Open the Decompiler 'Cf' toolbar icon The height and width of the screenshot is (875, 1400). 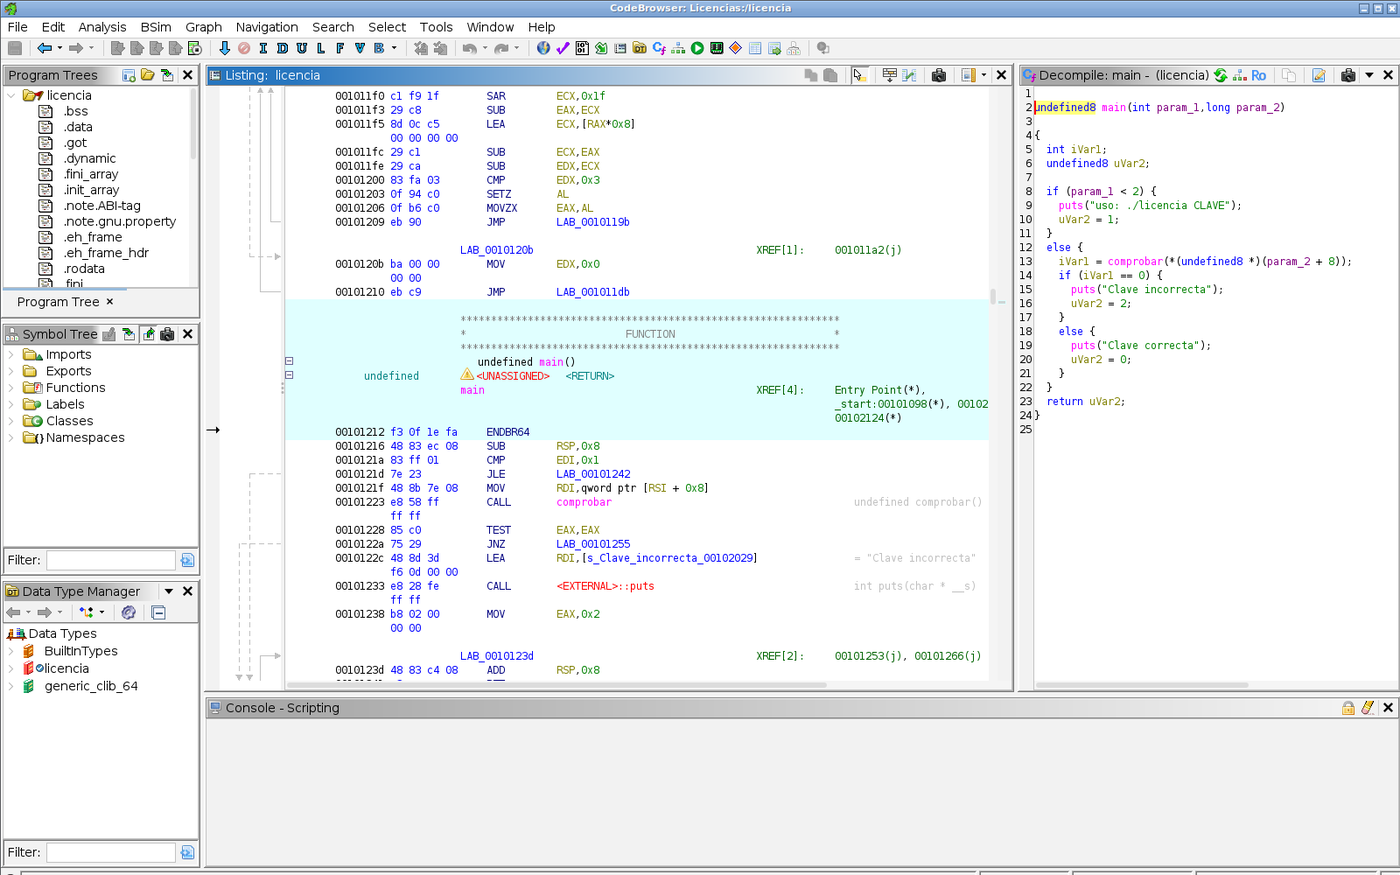click(659, 48)
